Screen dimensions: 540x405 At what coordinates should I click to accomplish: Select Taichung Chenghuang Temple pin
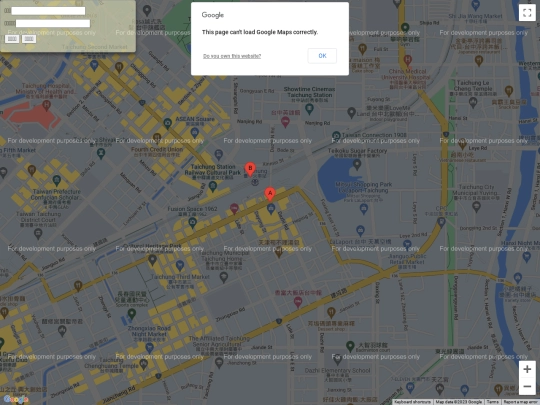pyautogui.click(x=143, y=364)
